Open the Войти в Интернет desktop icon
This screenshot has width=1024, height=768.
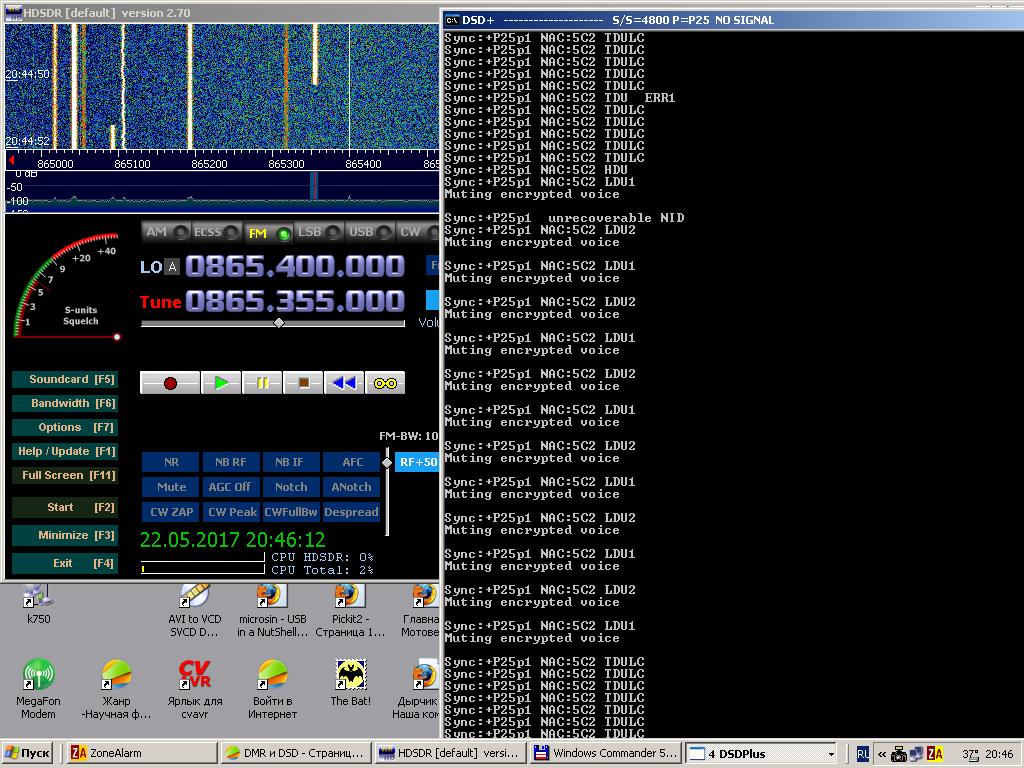tap(272, 689)
